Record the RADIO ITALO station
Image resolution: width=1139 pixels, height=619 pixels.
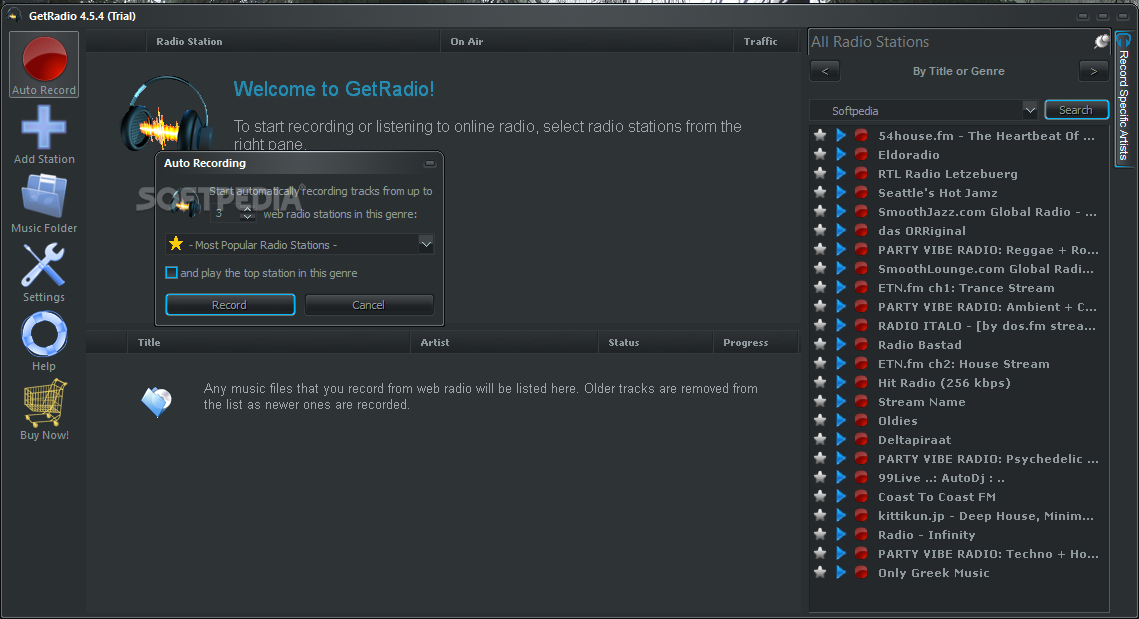coord(861,325)
